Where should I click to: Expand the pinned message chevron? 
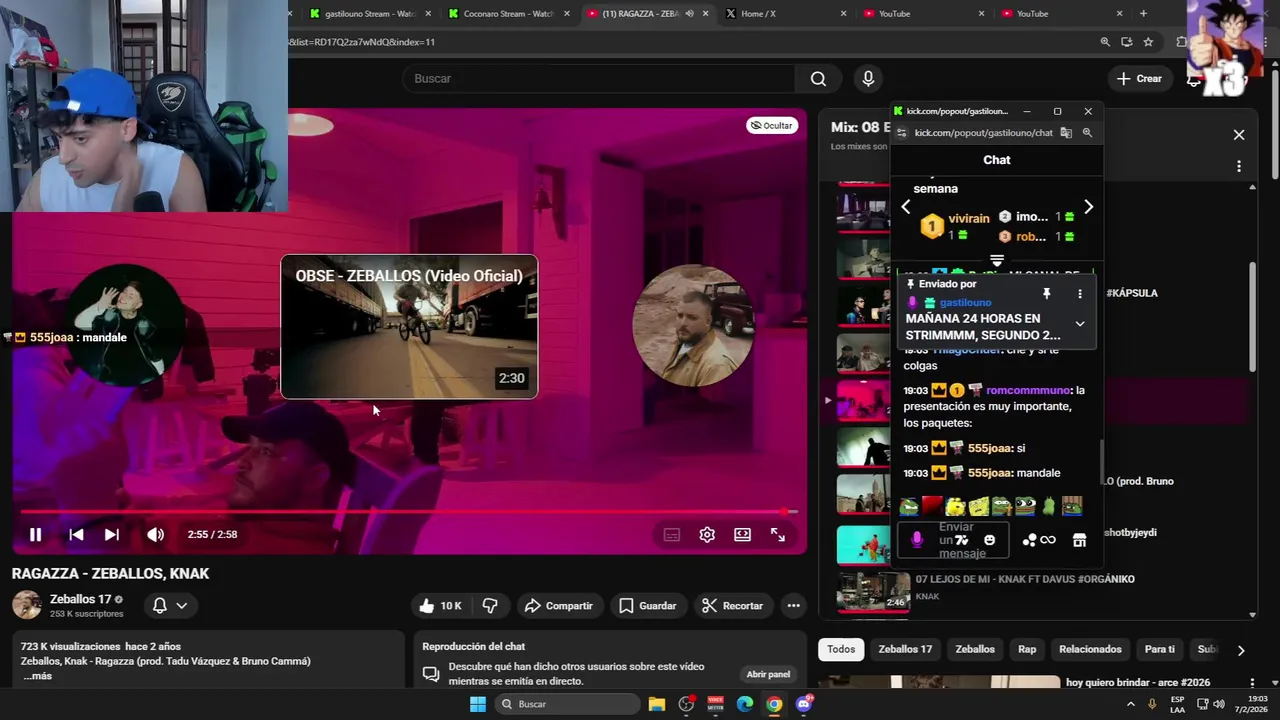[1079, 324]
